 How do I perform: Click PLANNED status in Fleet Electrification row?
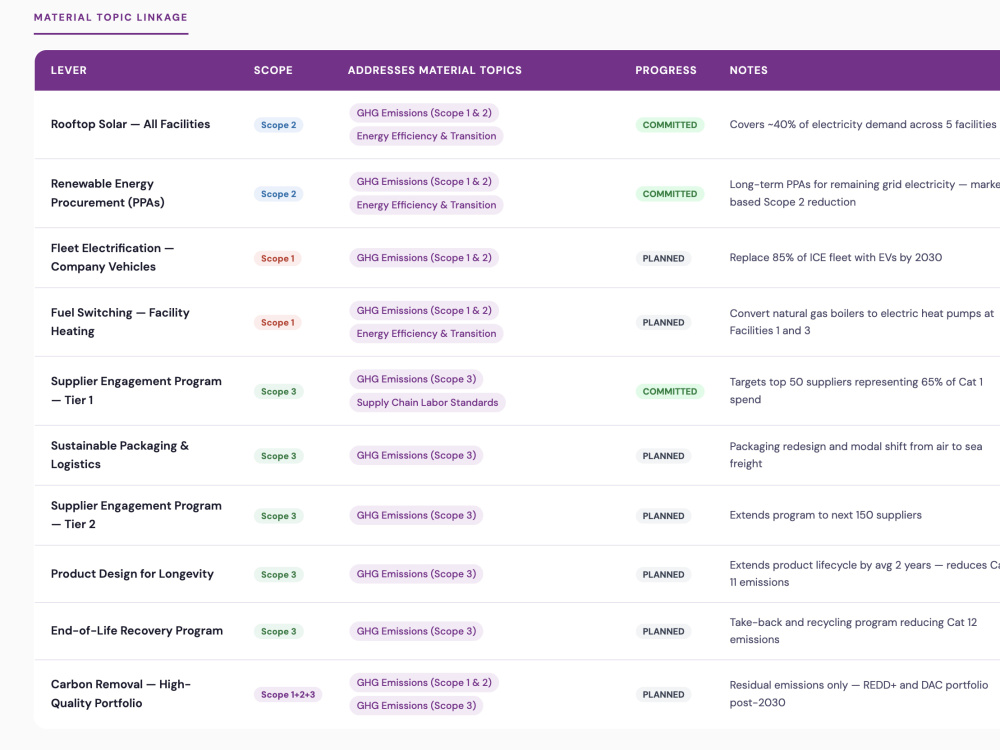click(663, 258)
